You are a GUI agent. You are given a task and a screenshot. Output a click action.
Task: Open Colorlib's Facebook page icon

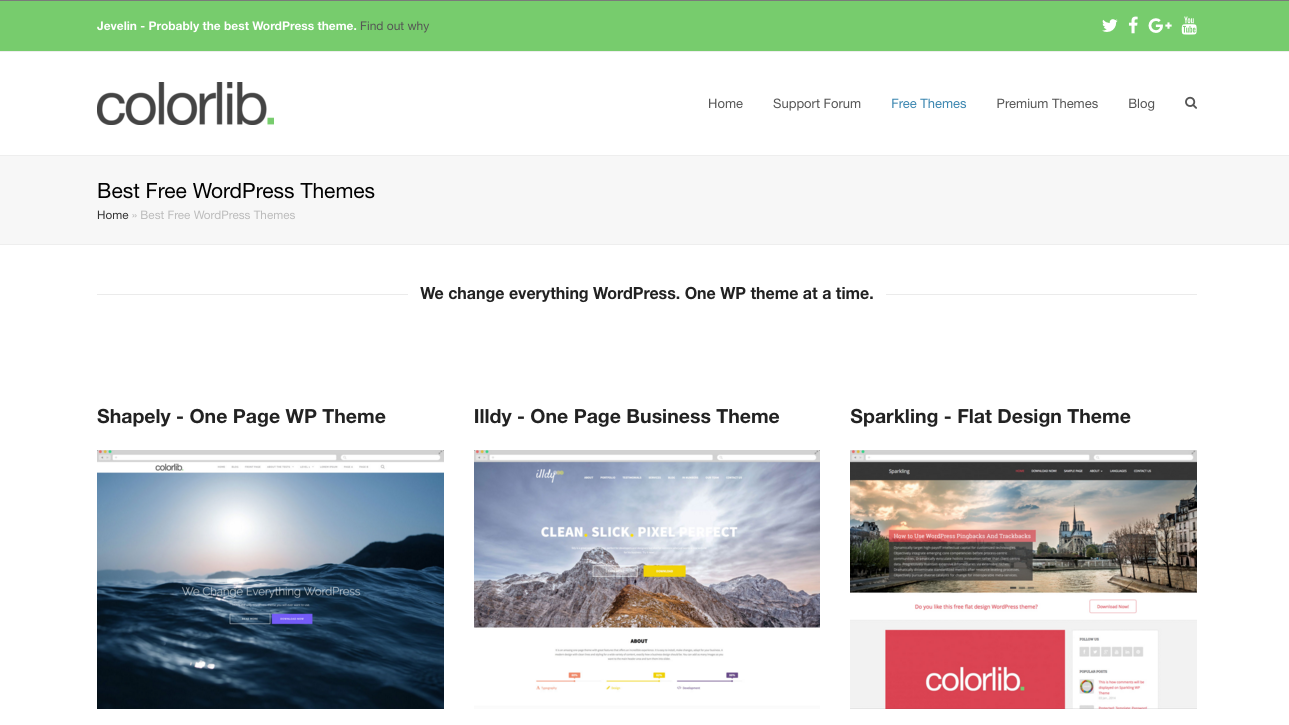pyautogui.click(x=1133, y=26)
